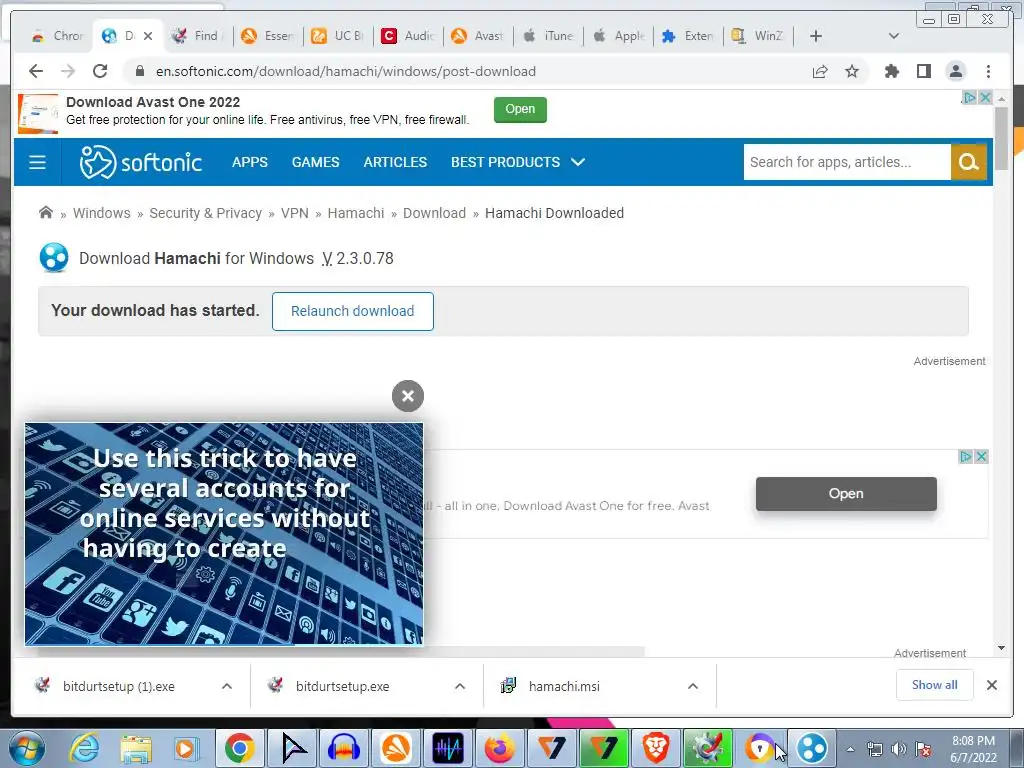Click the Relaunch download button
The width and height of the screenshot is (1024, 768).
tap(353, 311)
